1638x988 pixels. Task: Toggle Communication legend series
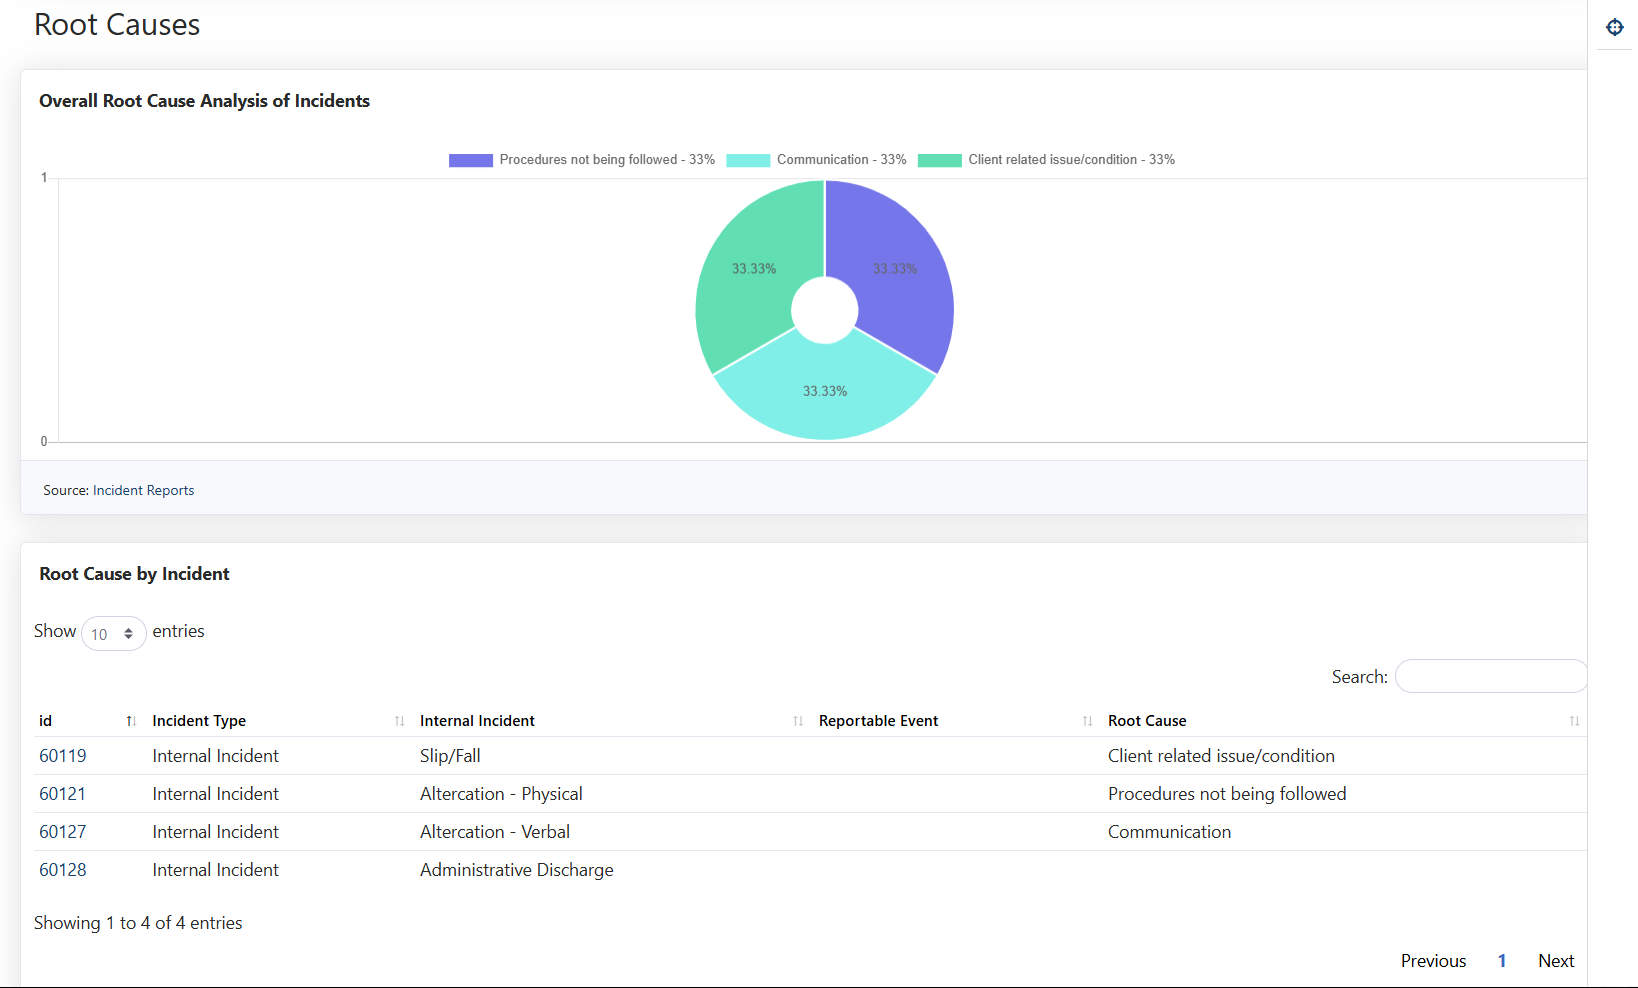[816, 160]
